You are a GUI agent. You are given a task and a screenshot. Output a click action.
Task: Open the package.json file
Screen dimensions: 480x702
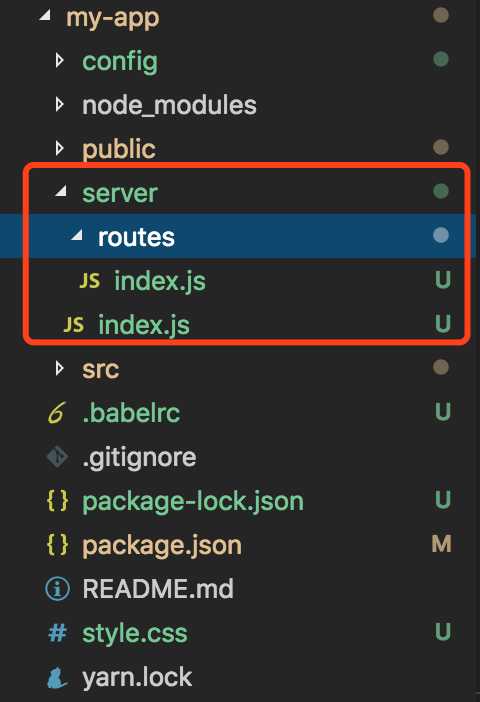pyautogui.click(x=162, y=546)
